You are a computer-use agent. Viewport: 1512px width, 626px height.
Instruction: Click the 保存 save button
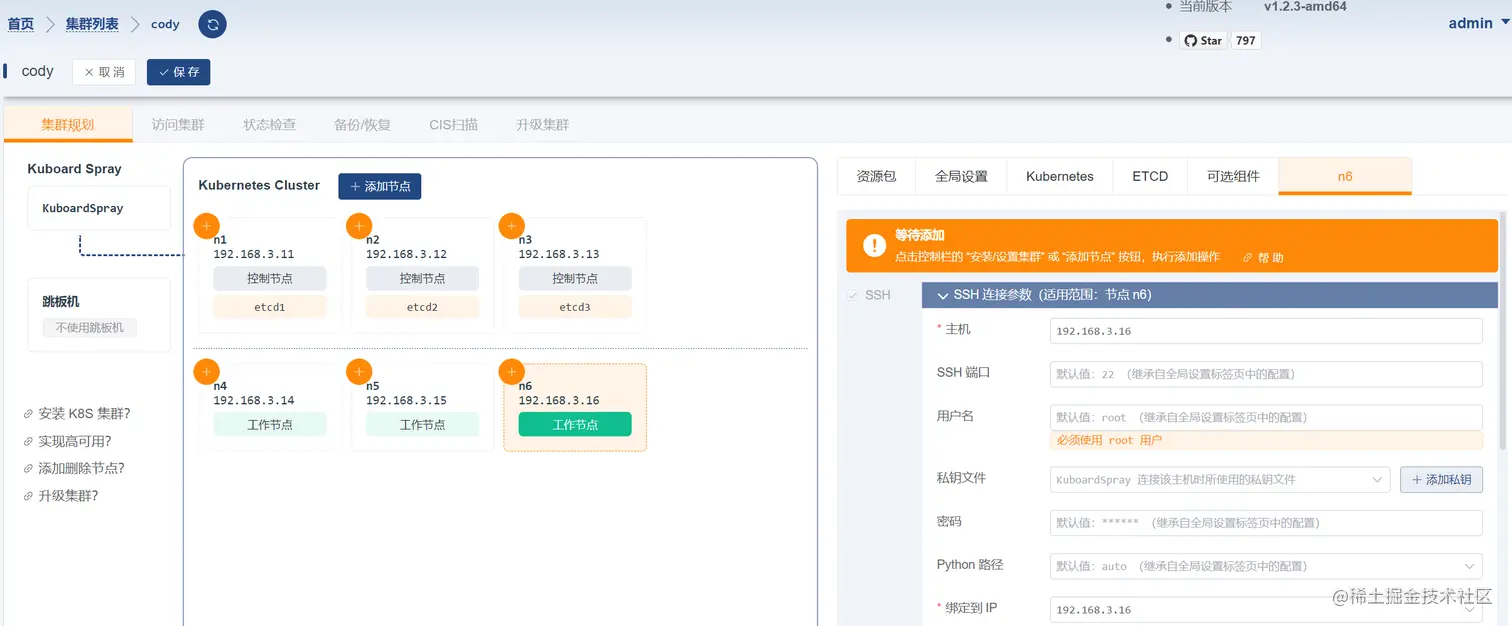click(179, 72)
